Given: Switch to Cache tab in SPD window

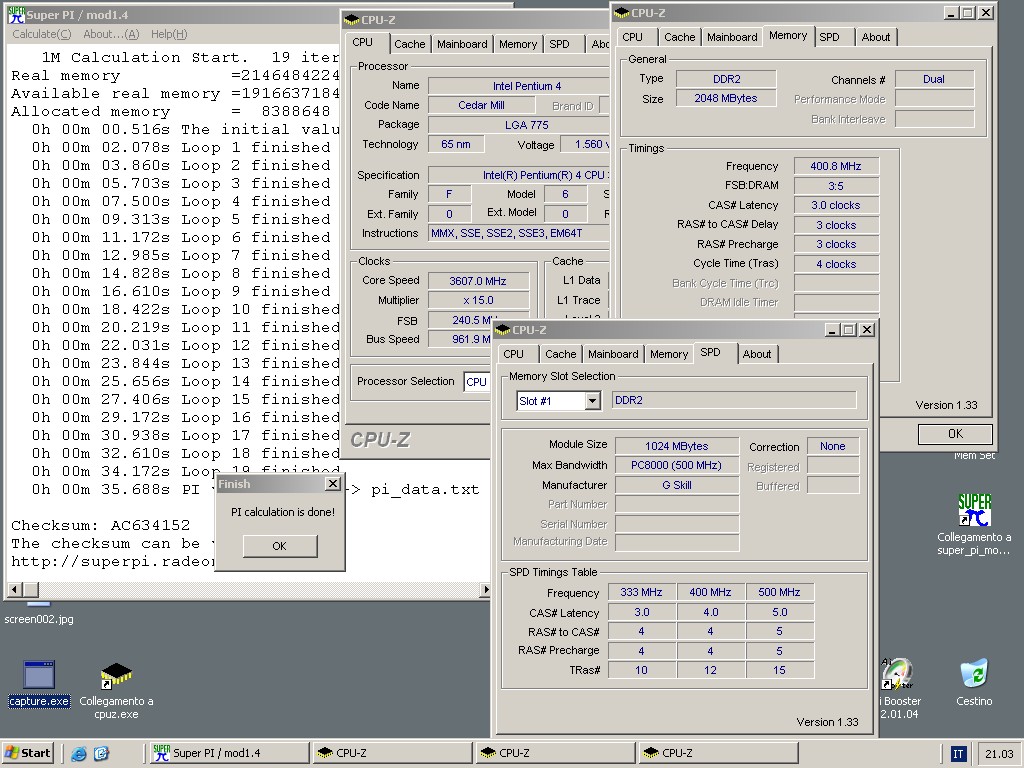Looking at the screenshot, I should tap(560, 354).
